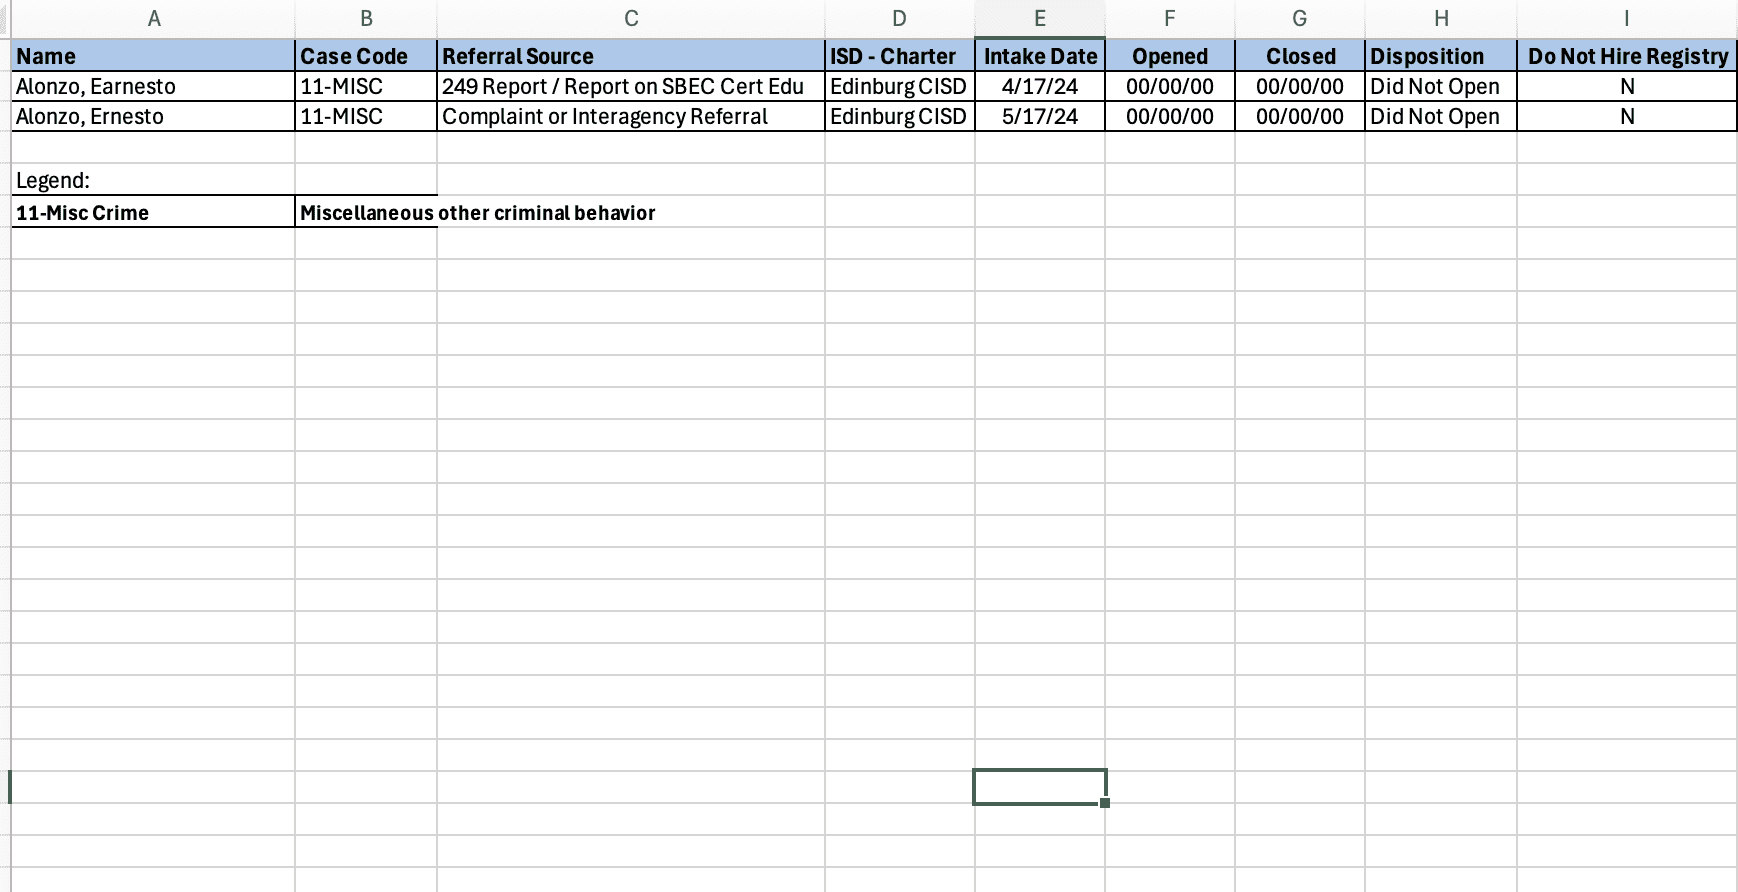Screen dimensions: 1738x892
Task: Select the Alonzo, Ernesto name cell
Action: 153,117
